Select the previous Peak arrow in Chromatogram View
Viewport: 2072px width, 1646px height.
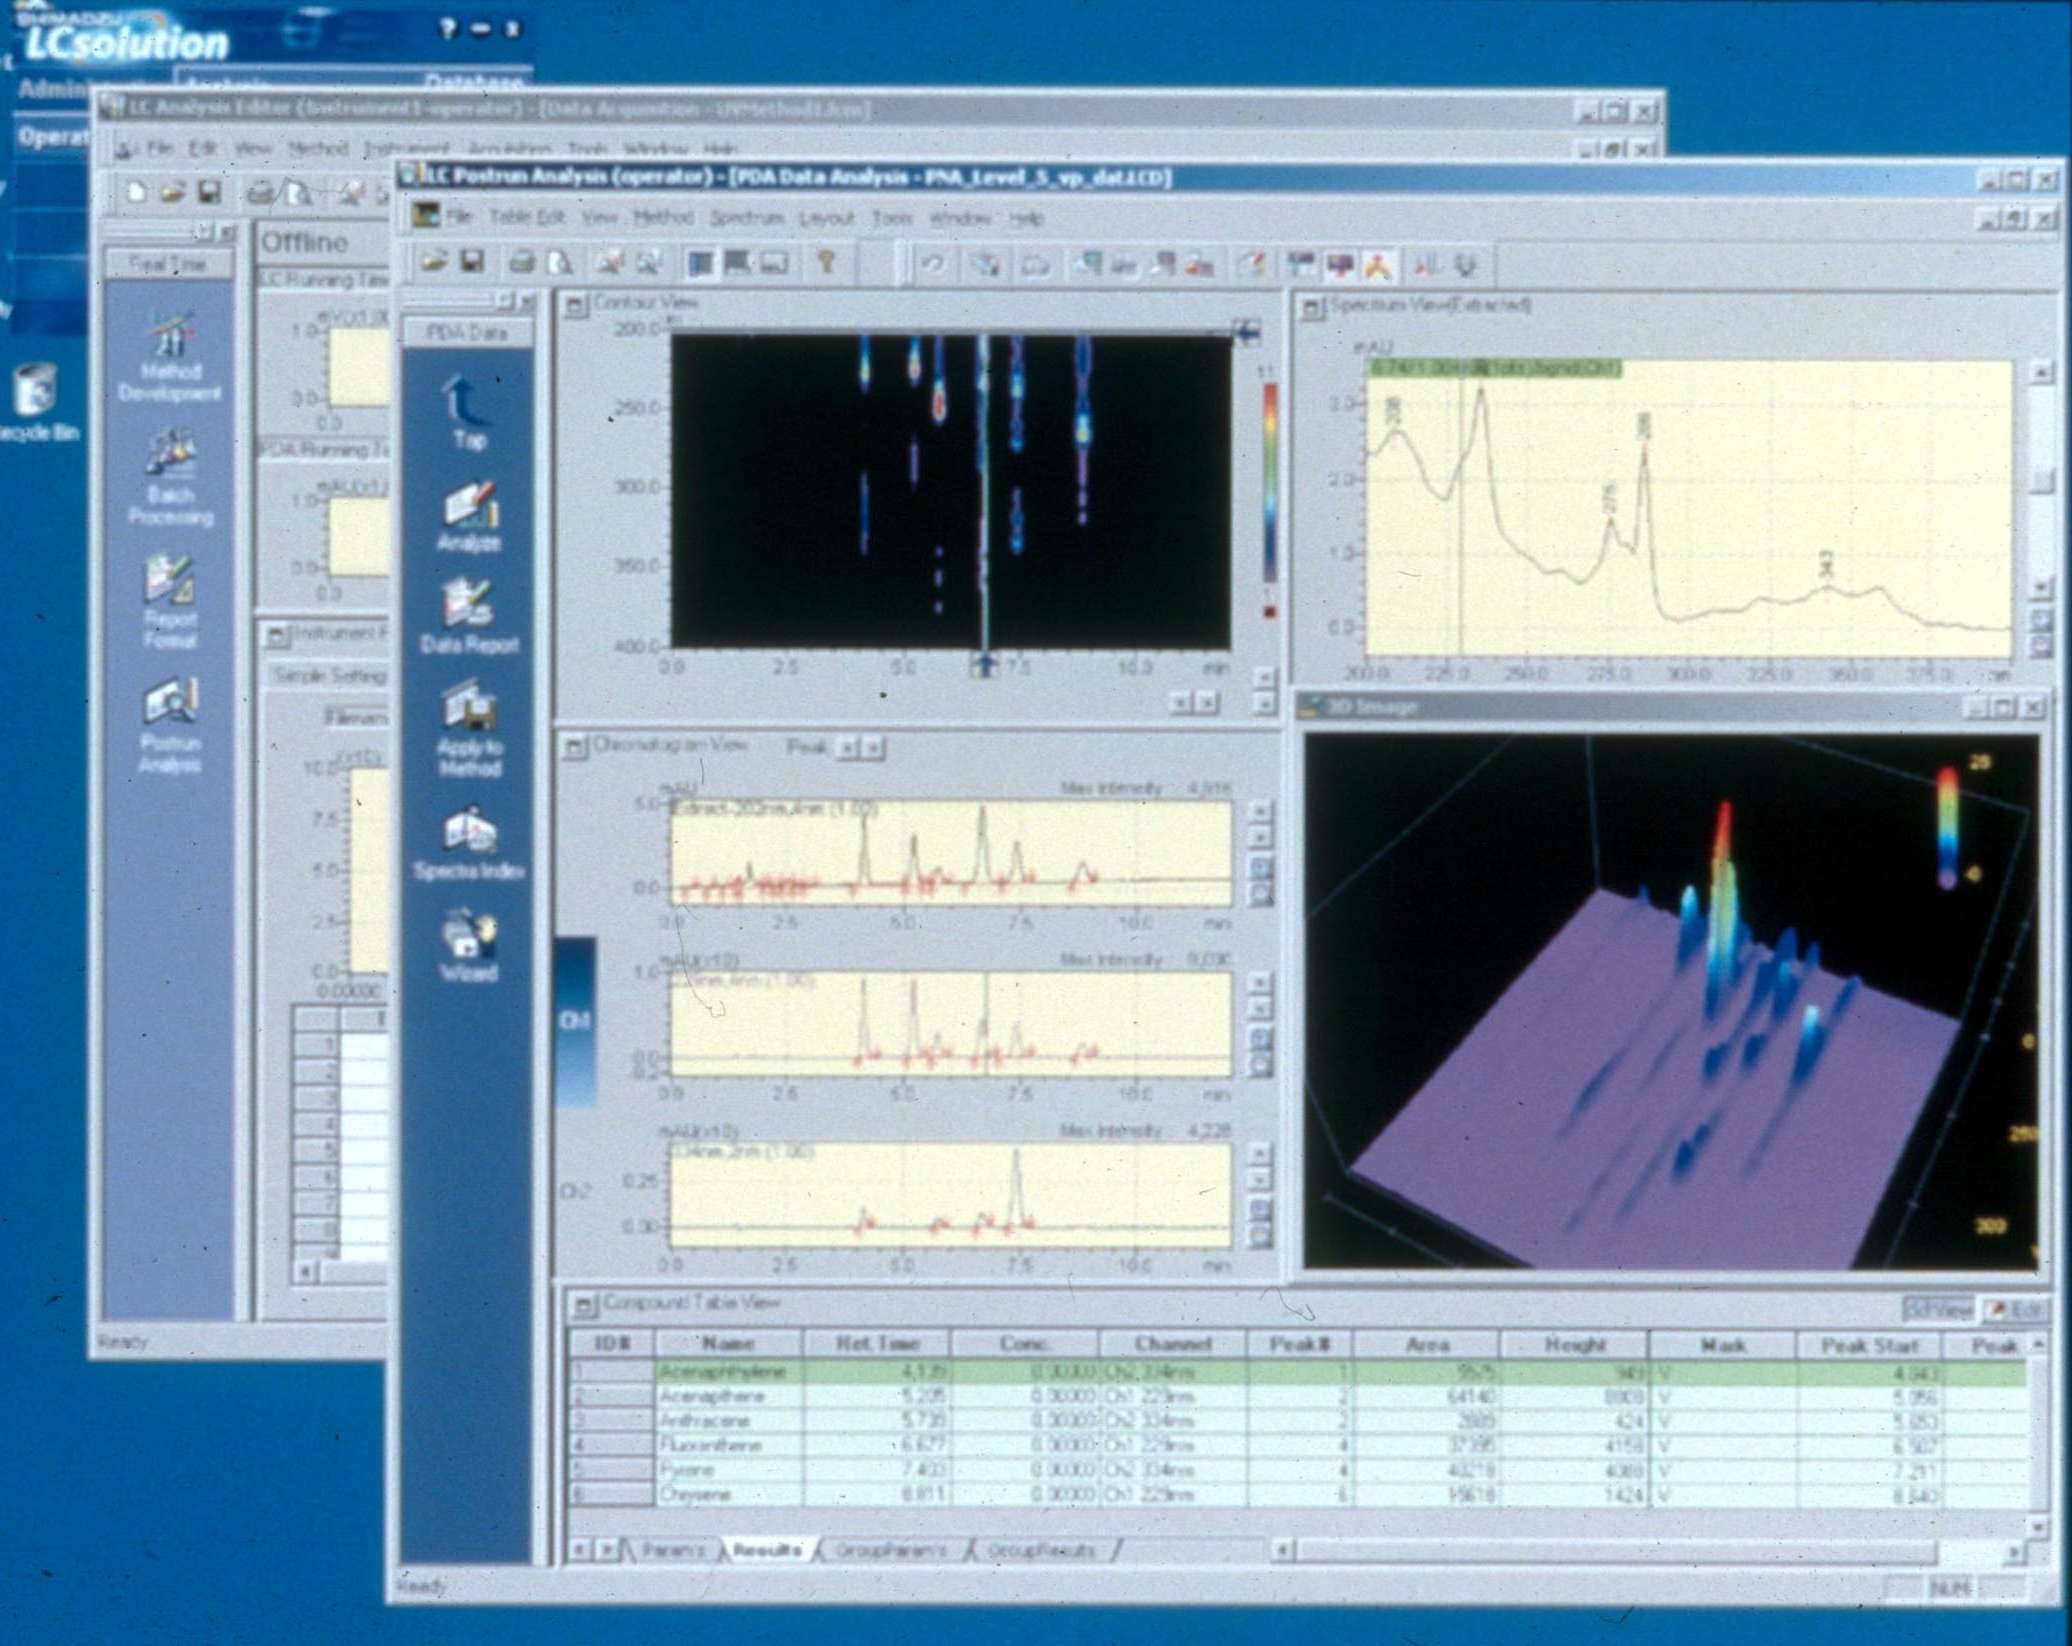coord(847,748)
